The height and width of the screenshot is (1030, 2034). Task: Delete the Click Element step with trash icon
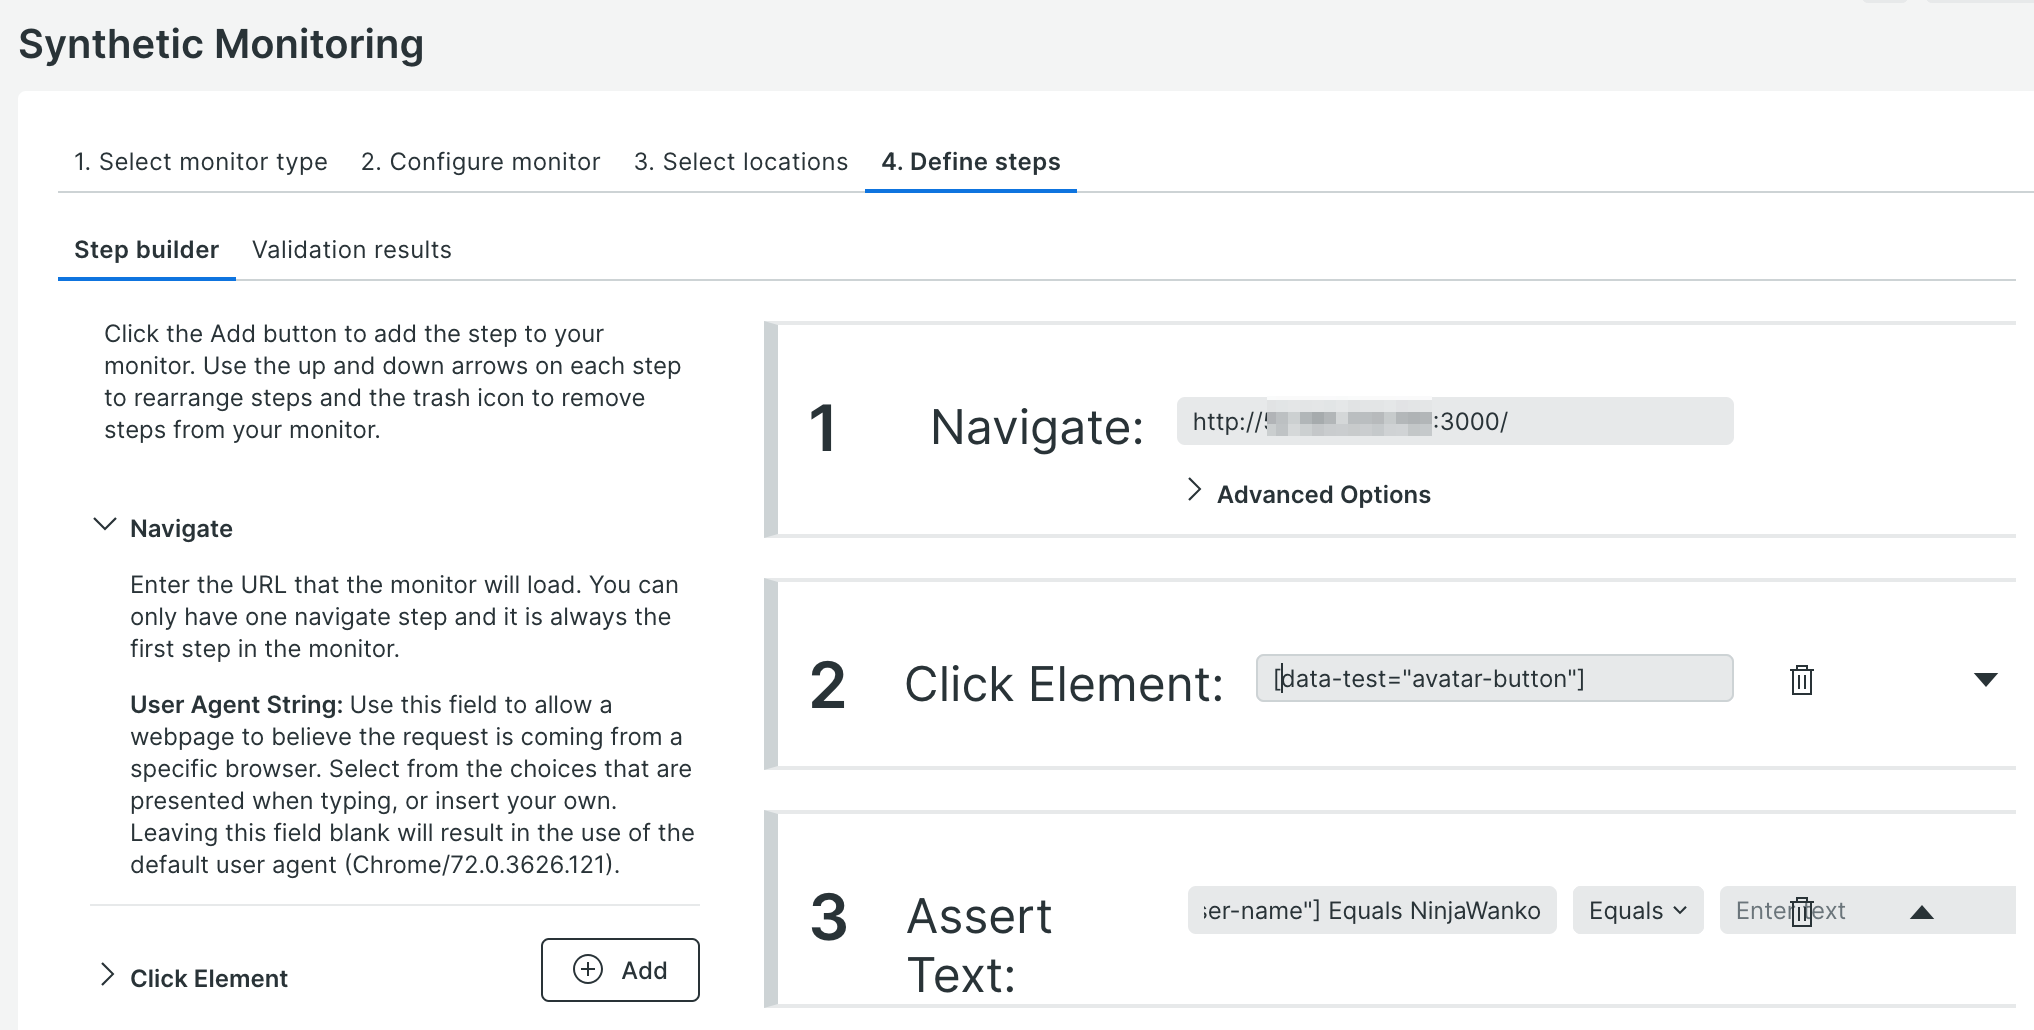tap(1801, 680)
